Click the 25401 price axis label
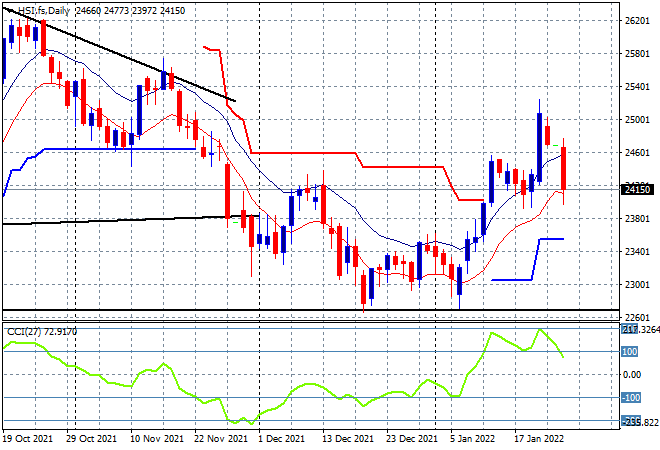The width and height of the screenshot is (660, 450). 637,87
